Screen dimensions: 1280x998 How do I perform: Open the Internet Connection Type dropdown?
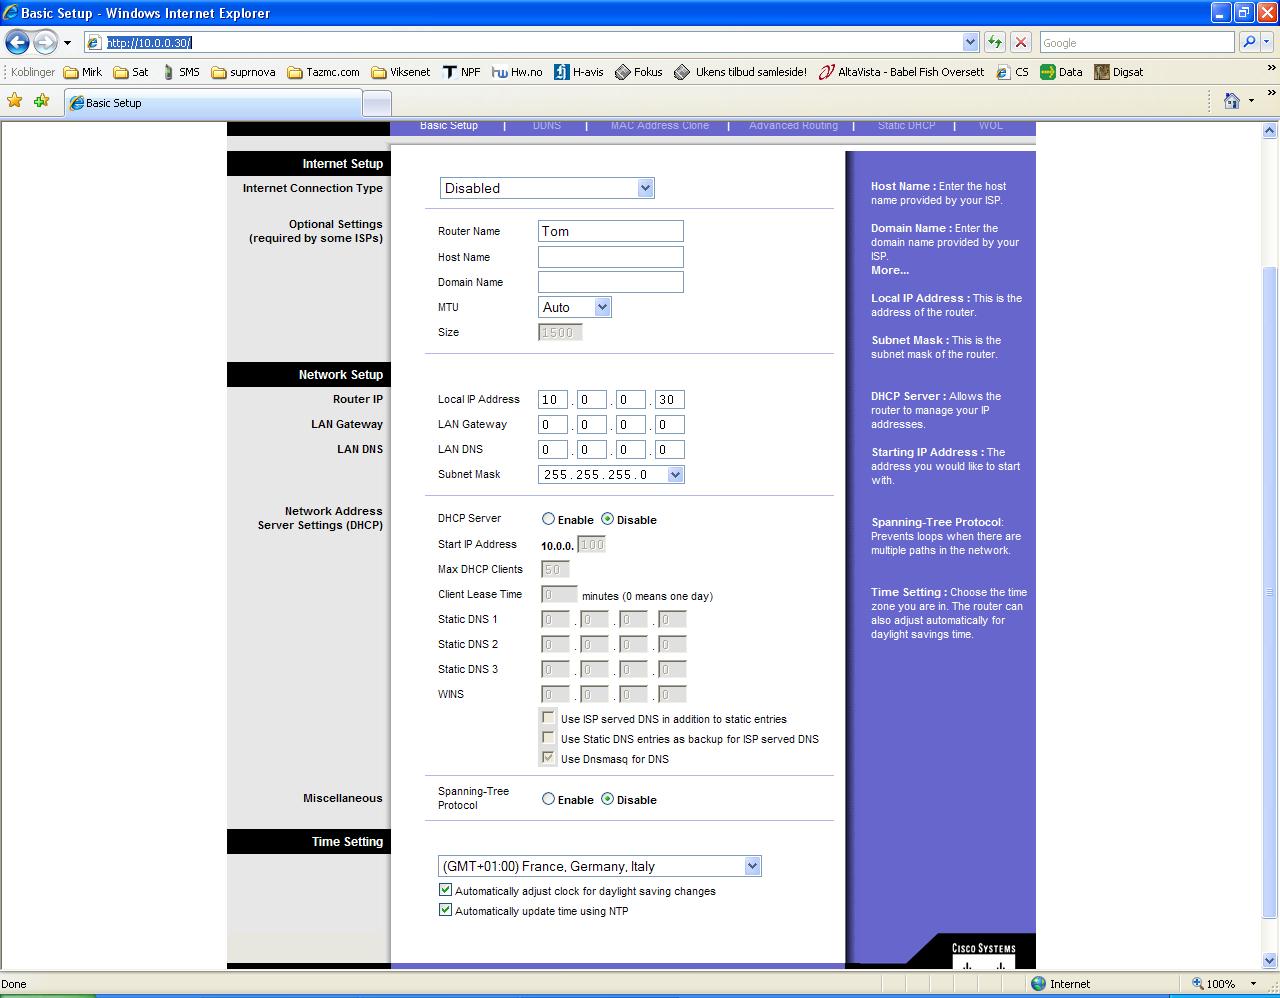(547, 188)
